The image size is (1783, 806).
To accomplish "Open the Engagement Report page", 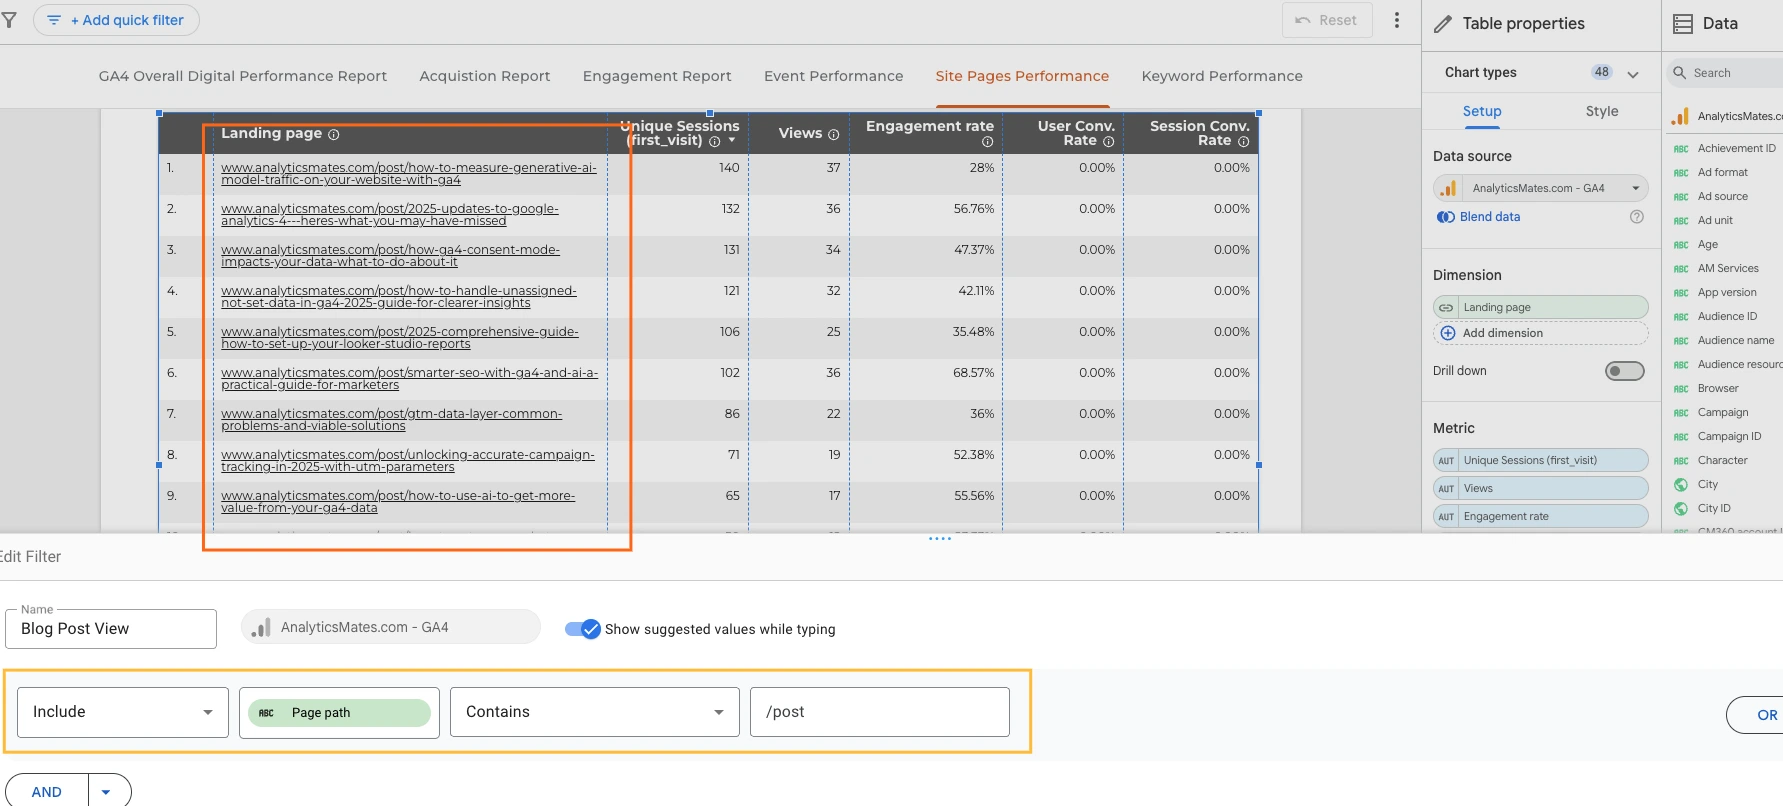I will [x=657, y=76].
